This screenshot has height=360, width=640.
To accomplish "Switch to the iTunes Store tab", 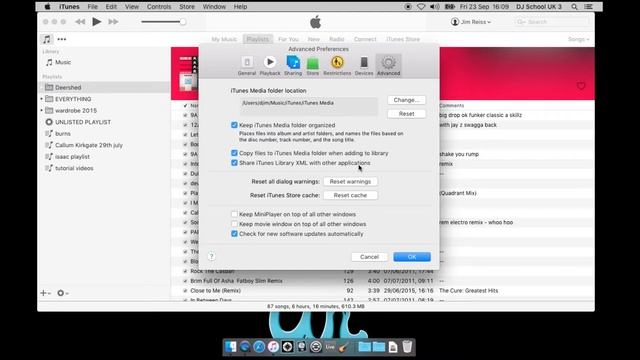I will point(403,39).
